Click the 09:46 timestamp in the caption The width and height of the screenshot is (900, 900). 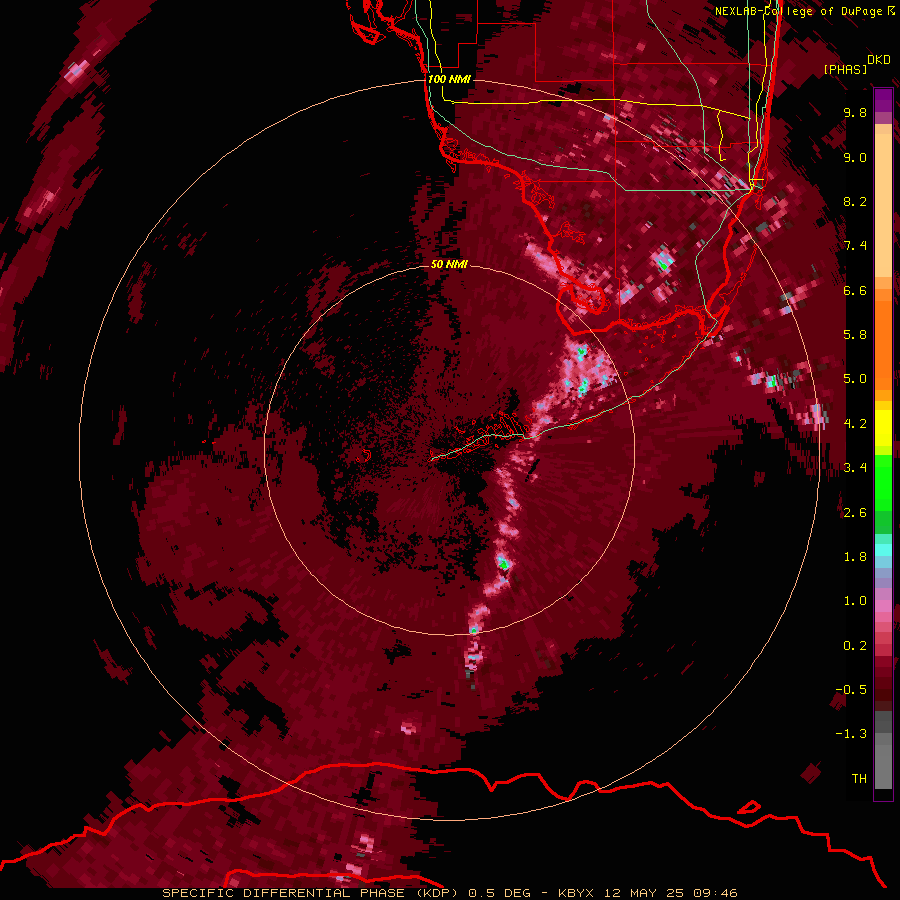pyautogui.click(x=715, y=893)
